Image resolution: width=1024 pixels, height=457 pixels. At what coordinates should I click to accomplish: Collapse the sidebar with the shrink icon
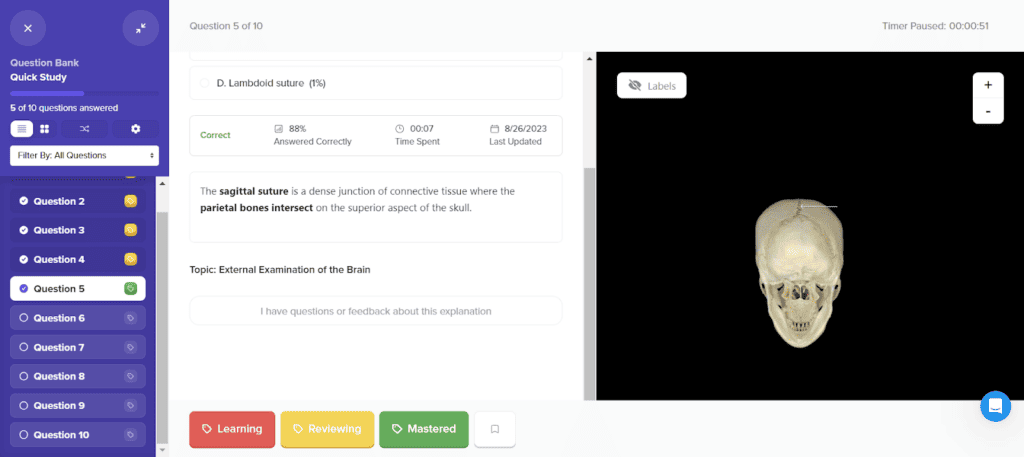(140, 28)
